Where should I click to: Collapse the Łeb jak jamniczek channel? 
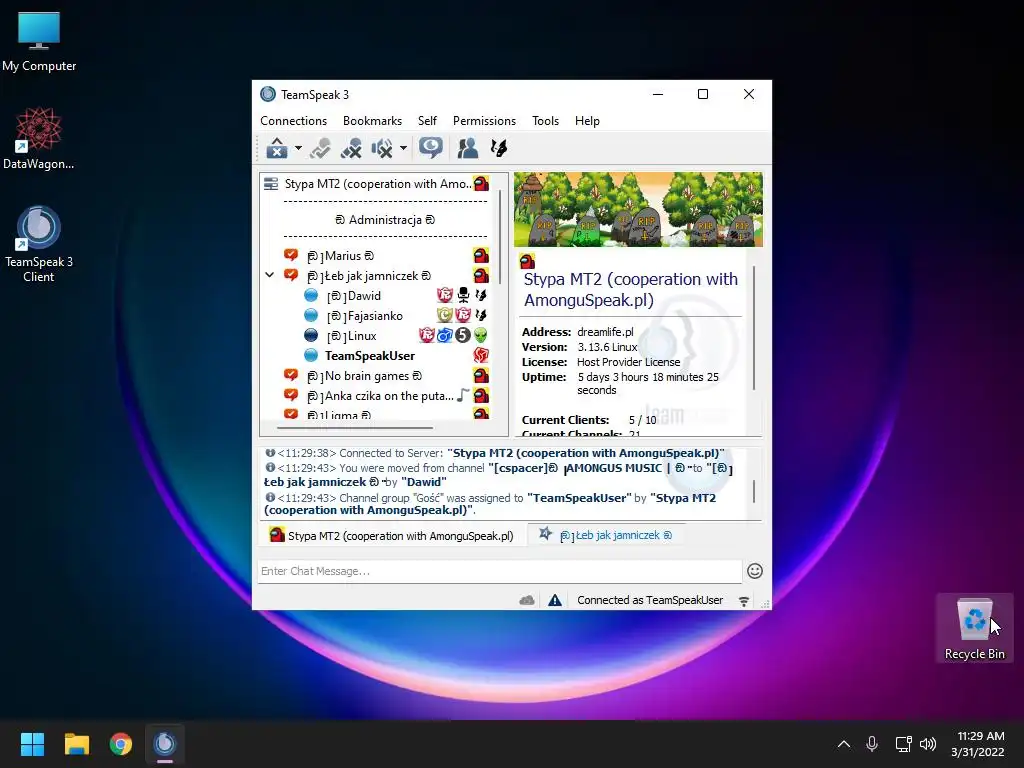269,276
